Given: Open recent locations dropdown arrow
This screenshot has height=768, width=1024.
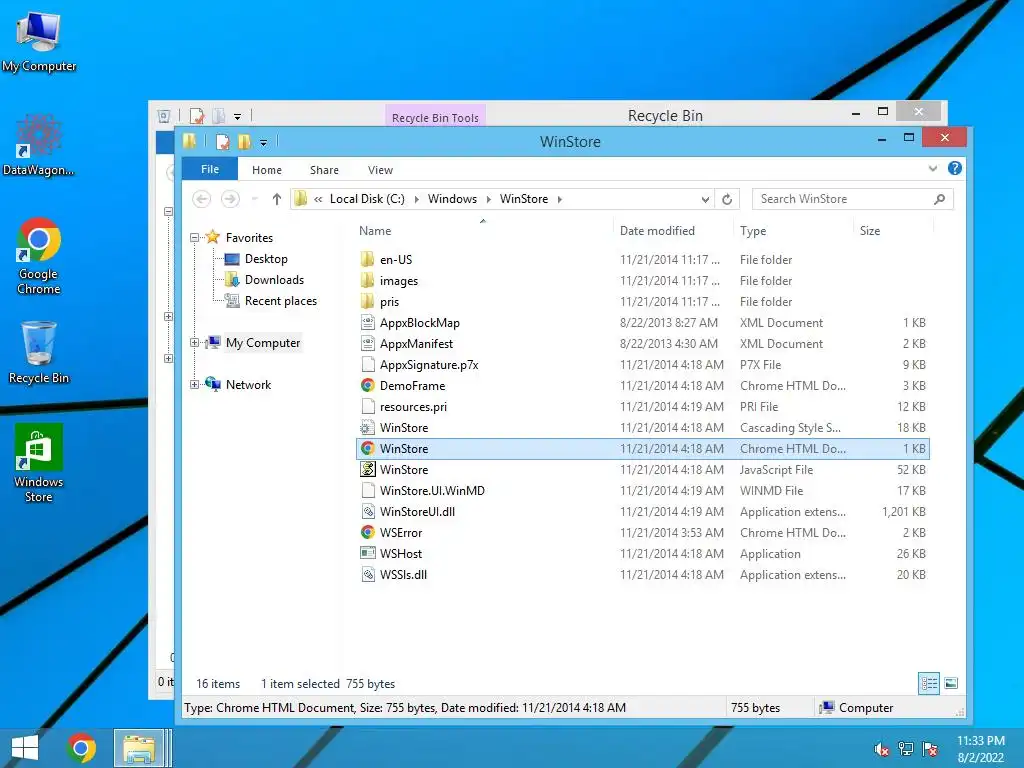Looking at the screenshot, I should click(x=254, y=199).
